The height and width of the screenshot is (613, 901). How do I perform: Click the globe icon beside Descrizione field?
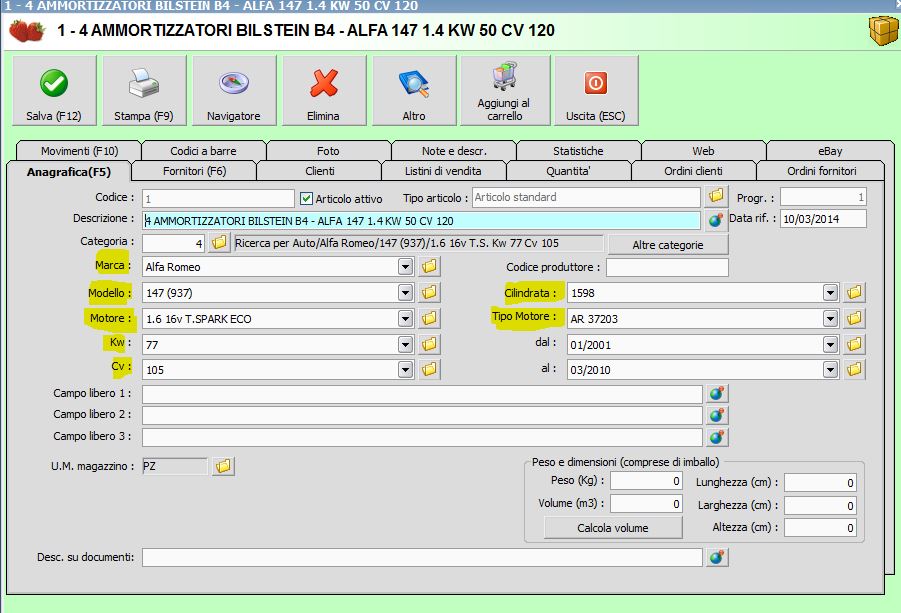click(x=716, y=220)
